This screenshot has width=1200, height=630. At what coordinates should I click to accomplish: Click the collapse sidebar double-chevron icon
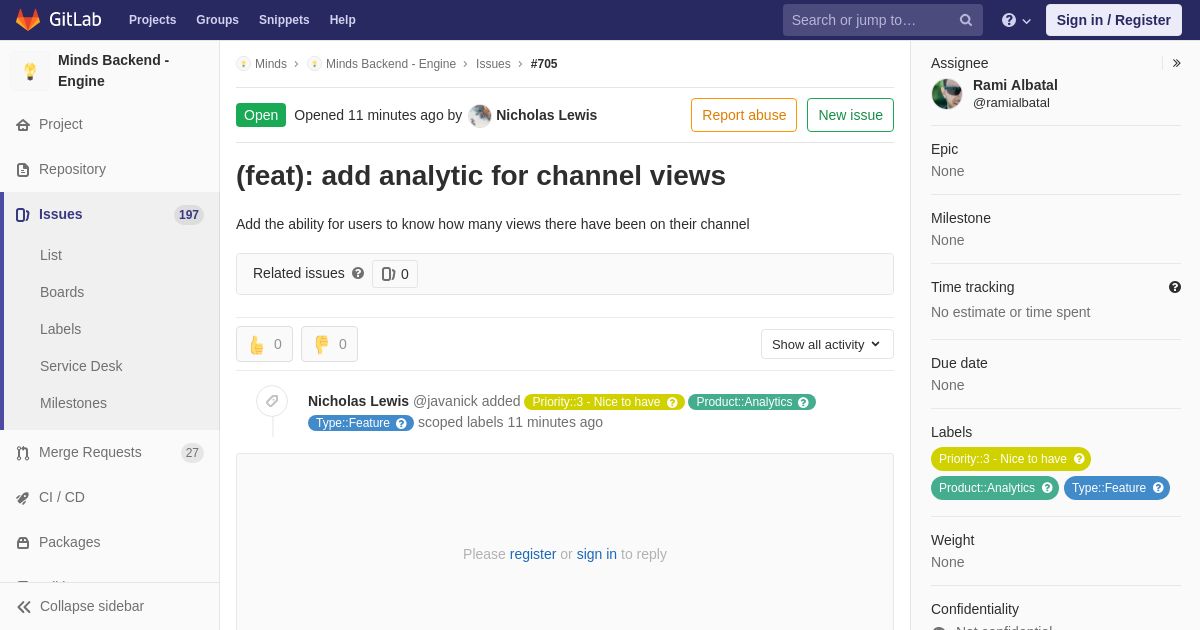click(24, 607)
